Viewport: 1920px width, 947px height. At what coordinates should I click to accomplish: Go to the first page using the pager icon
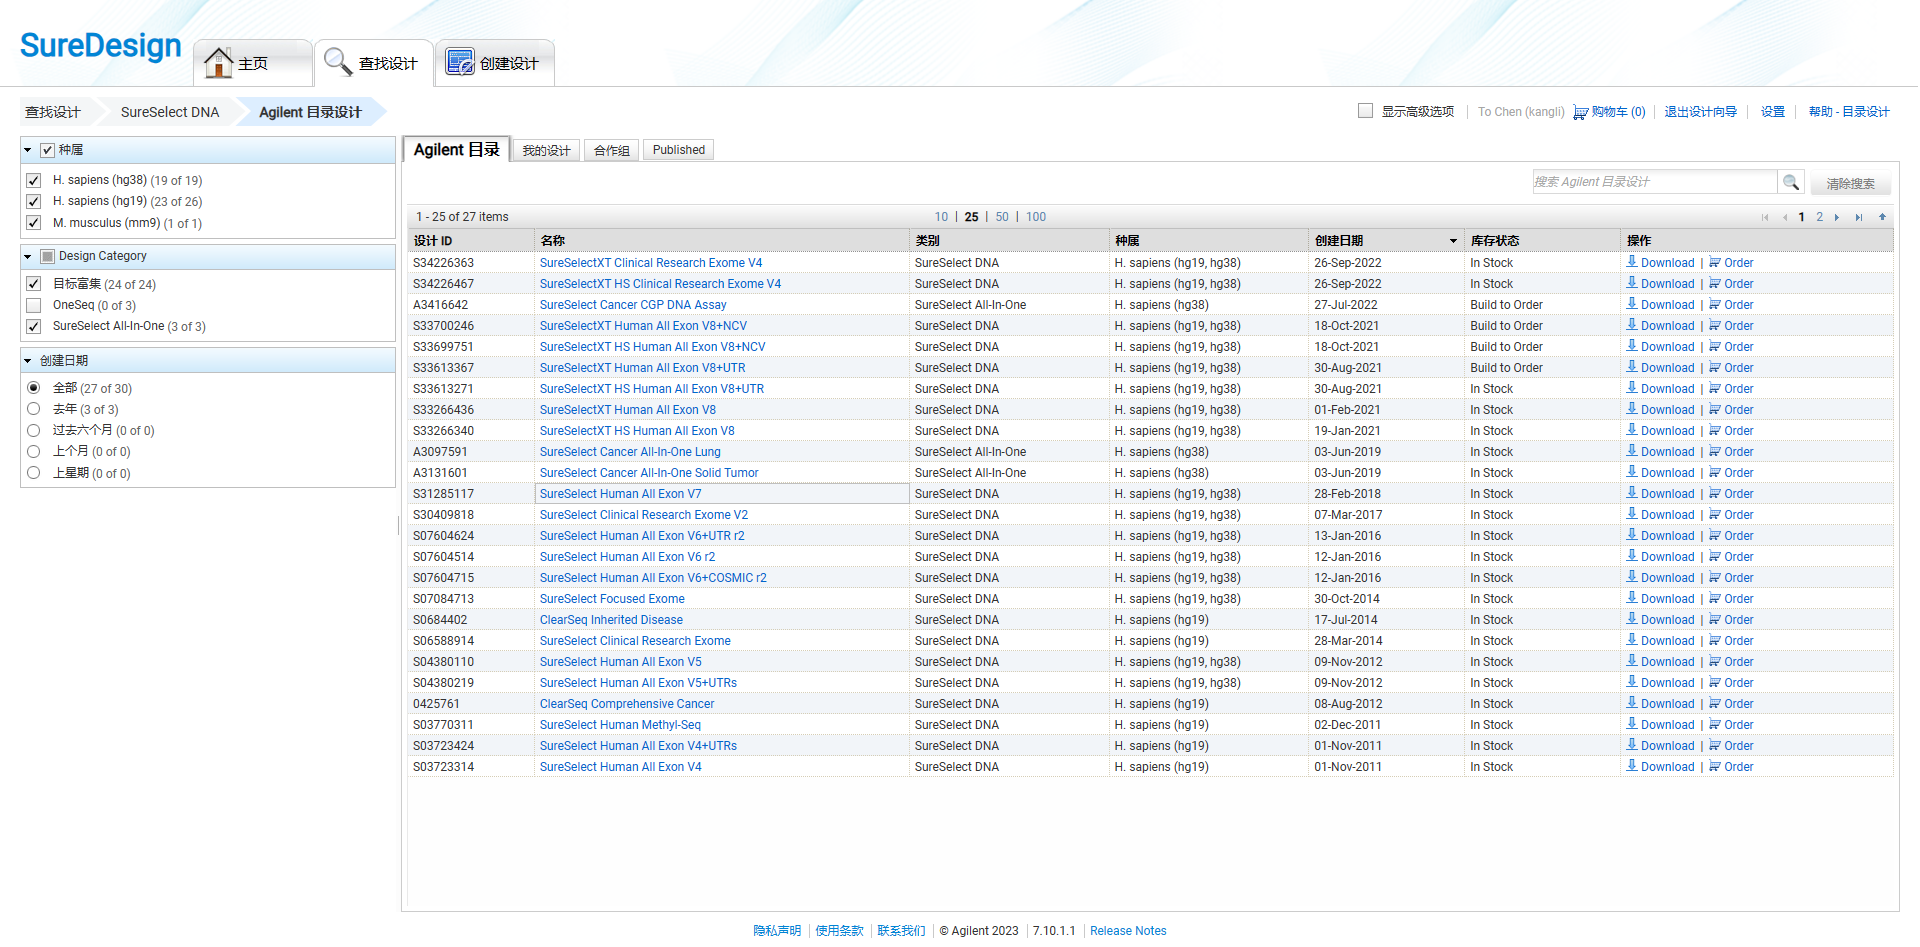[1765, 217]
